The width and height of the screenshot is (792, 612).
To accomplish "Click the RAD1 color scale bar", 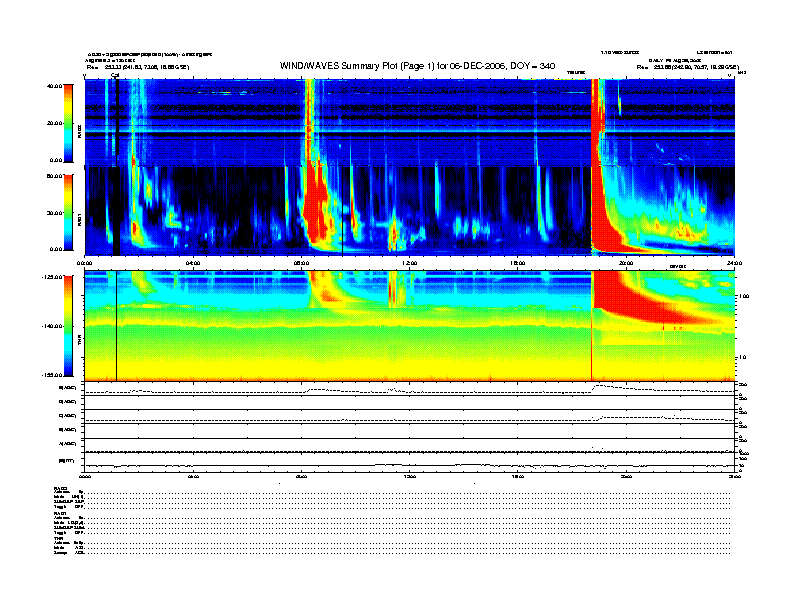I will [68, 212].
